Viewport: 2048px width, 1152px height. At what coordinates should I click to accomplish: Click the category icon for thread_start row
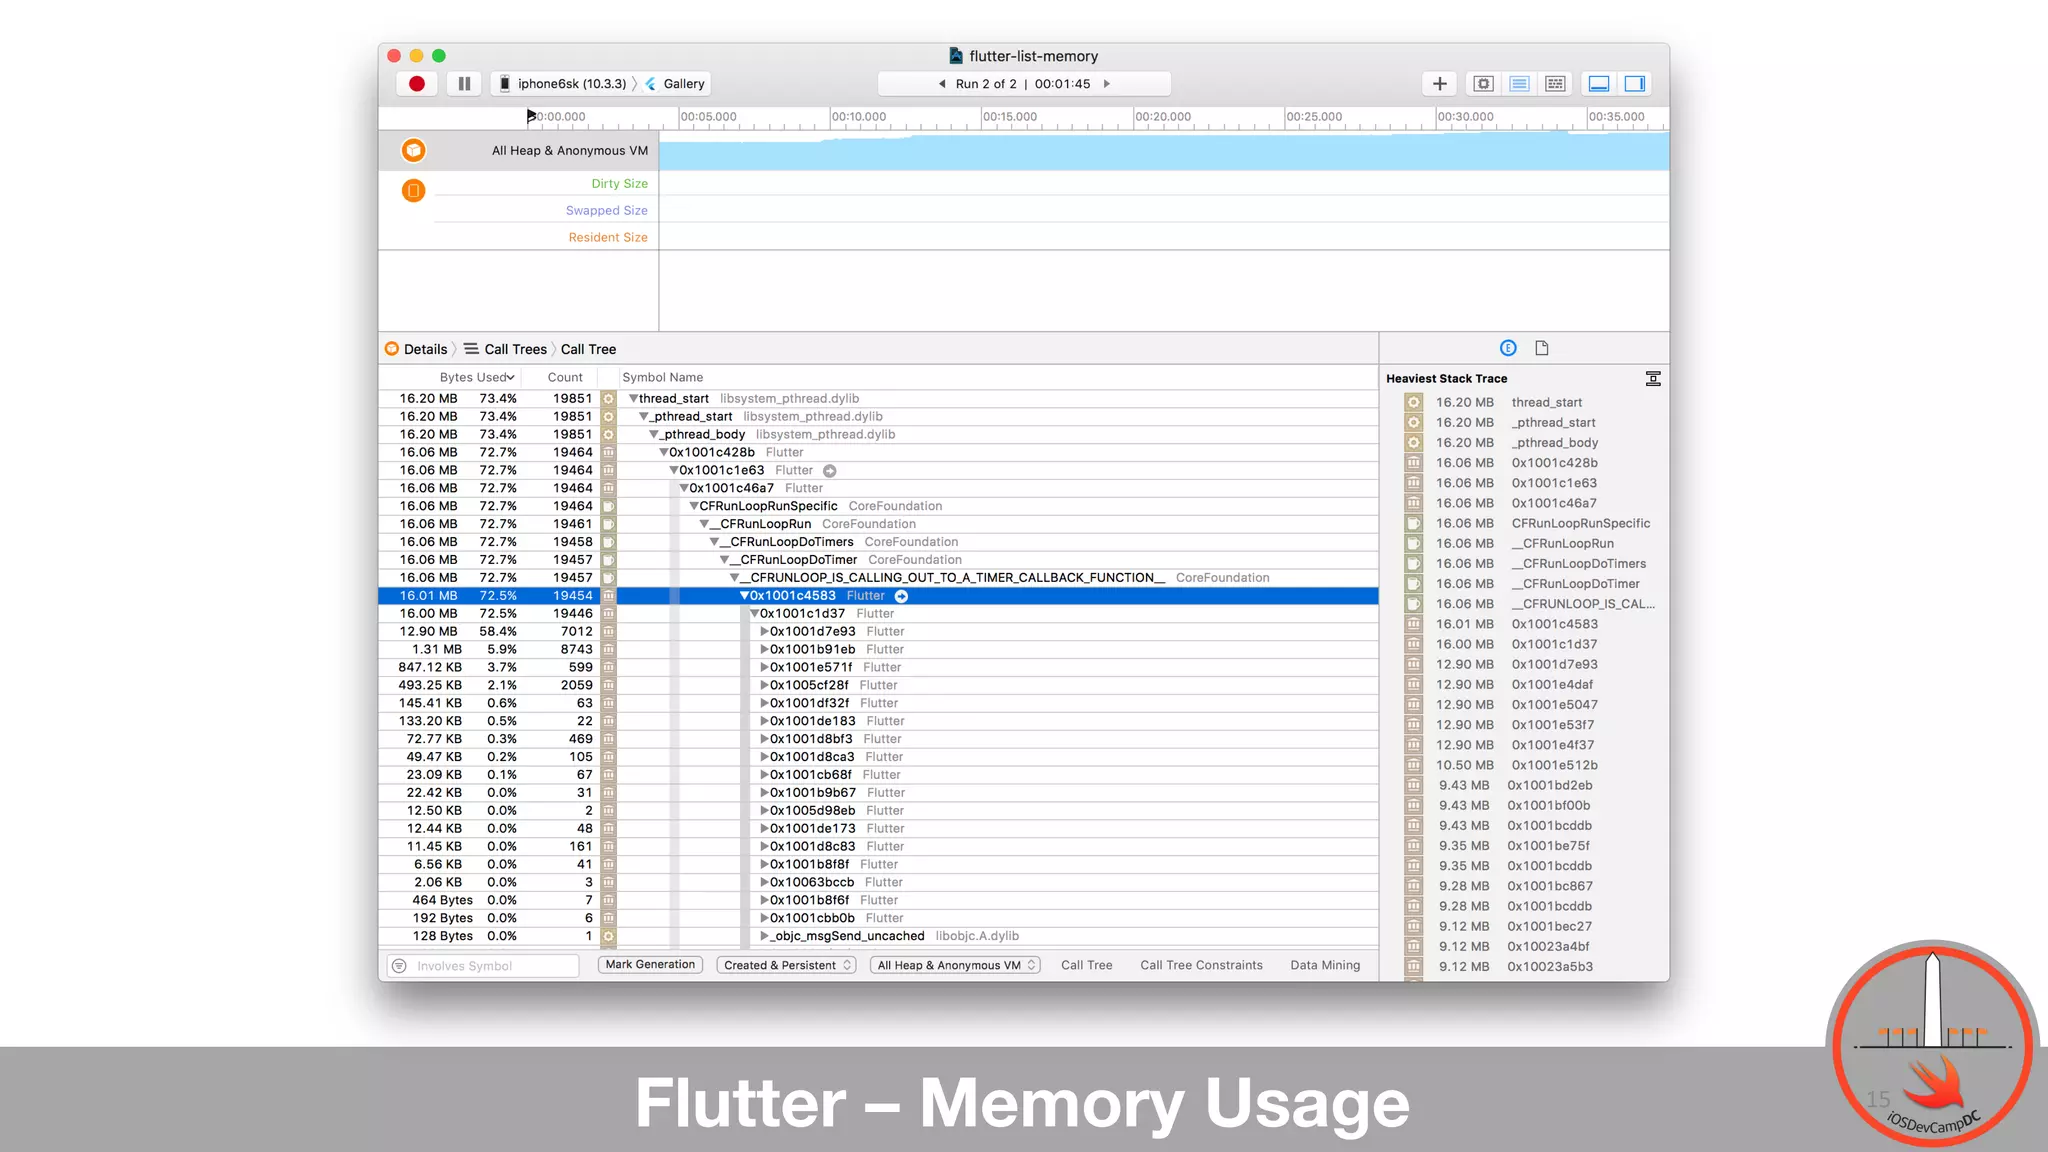[608, 399]
